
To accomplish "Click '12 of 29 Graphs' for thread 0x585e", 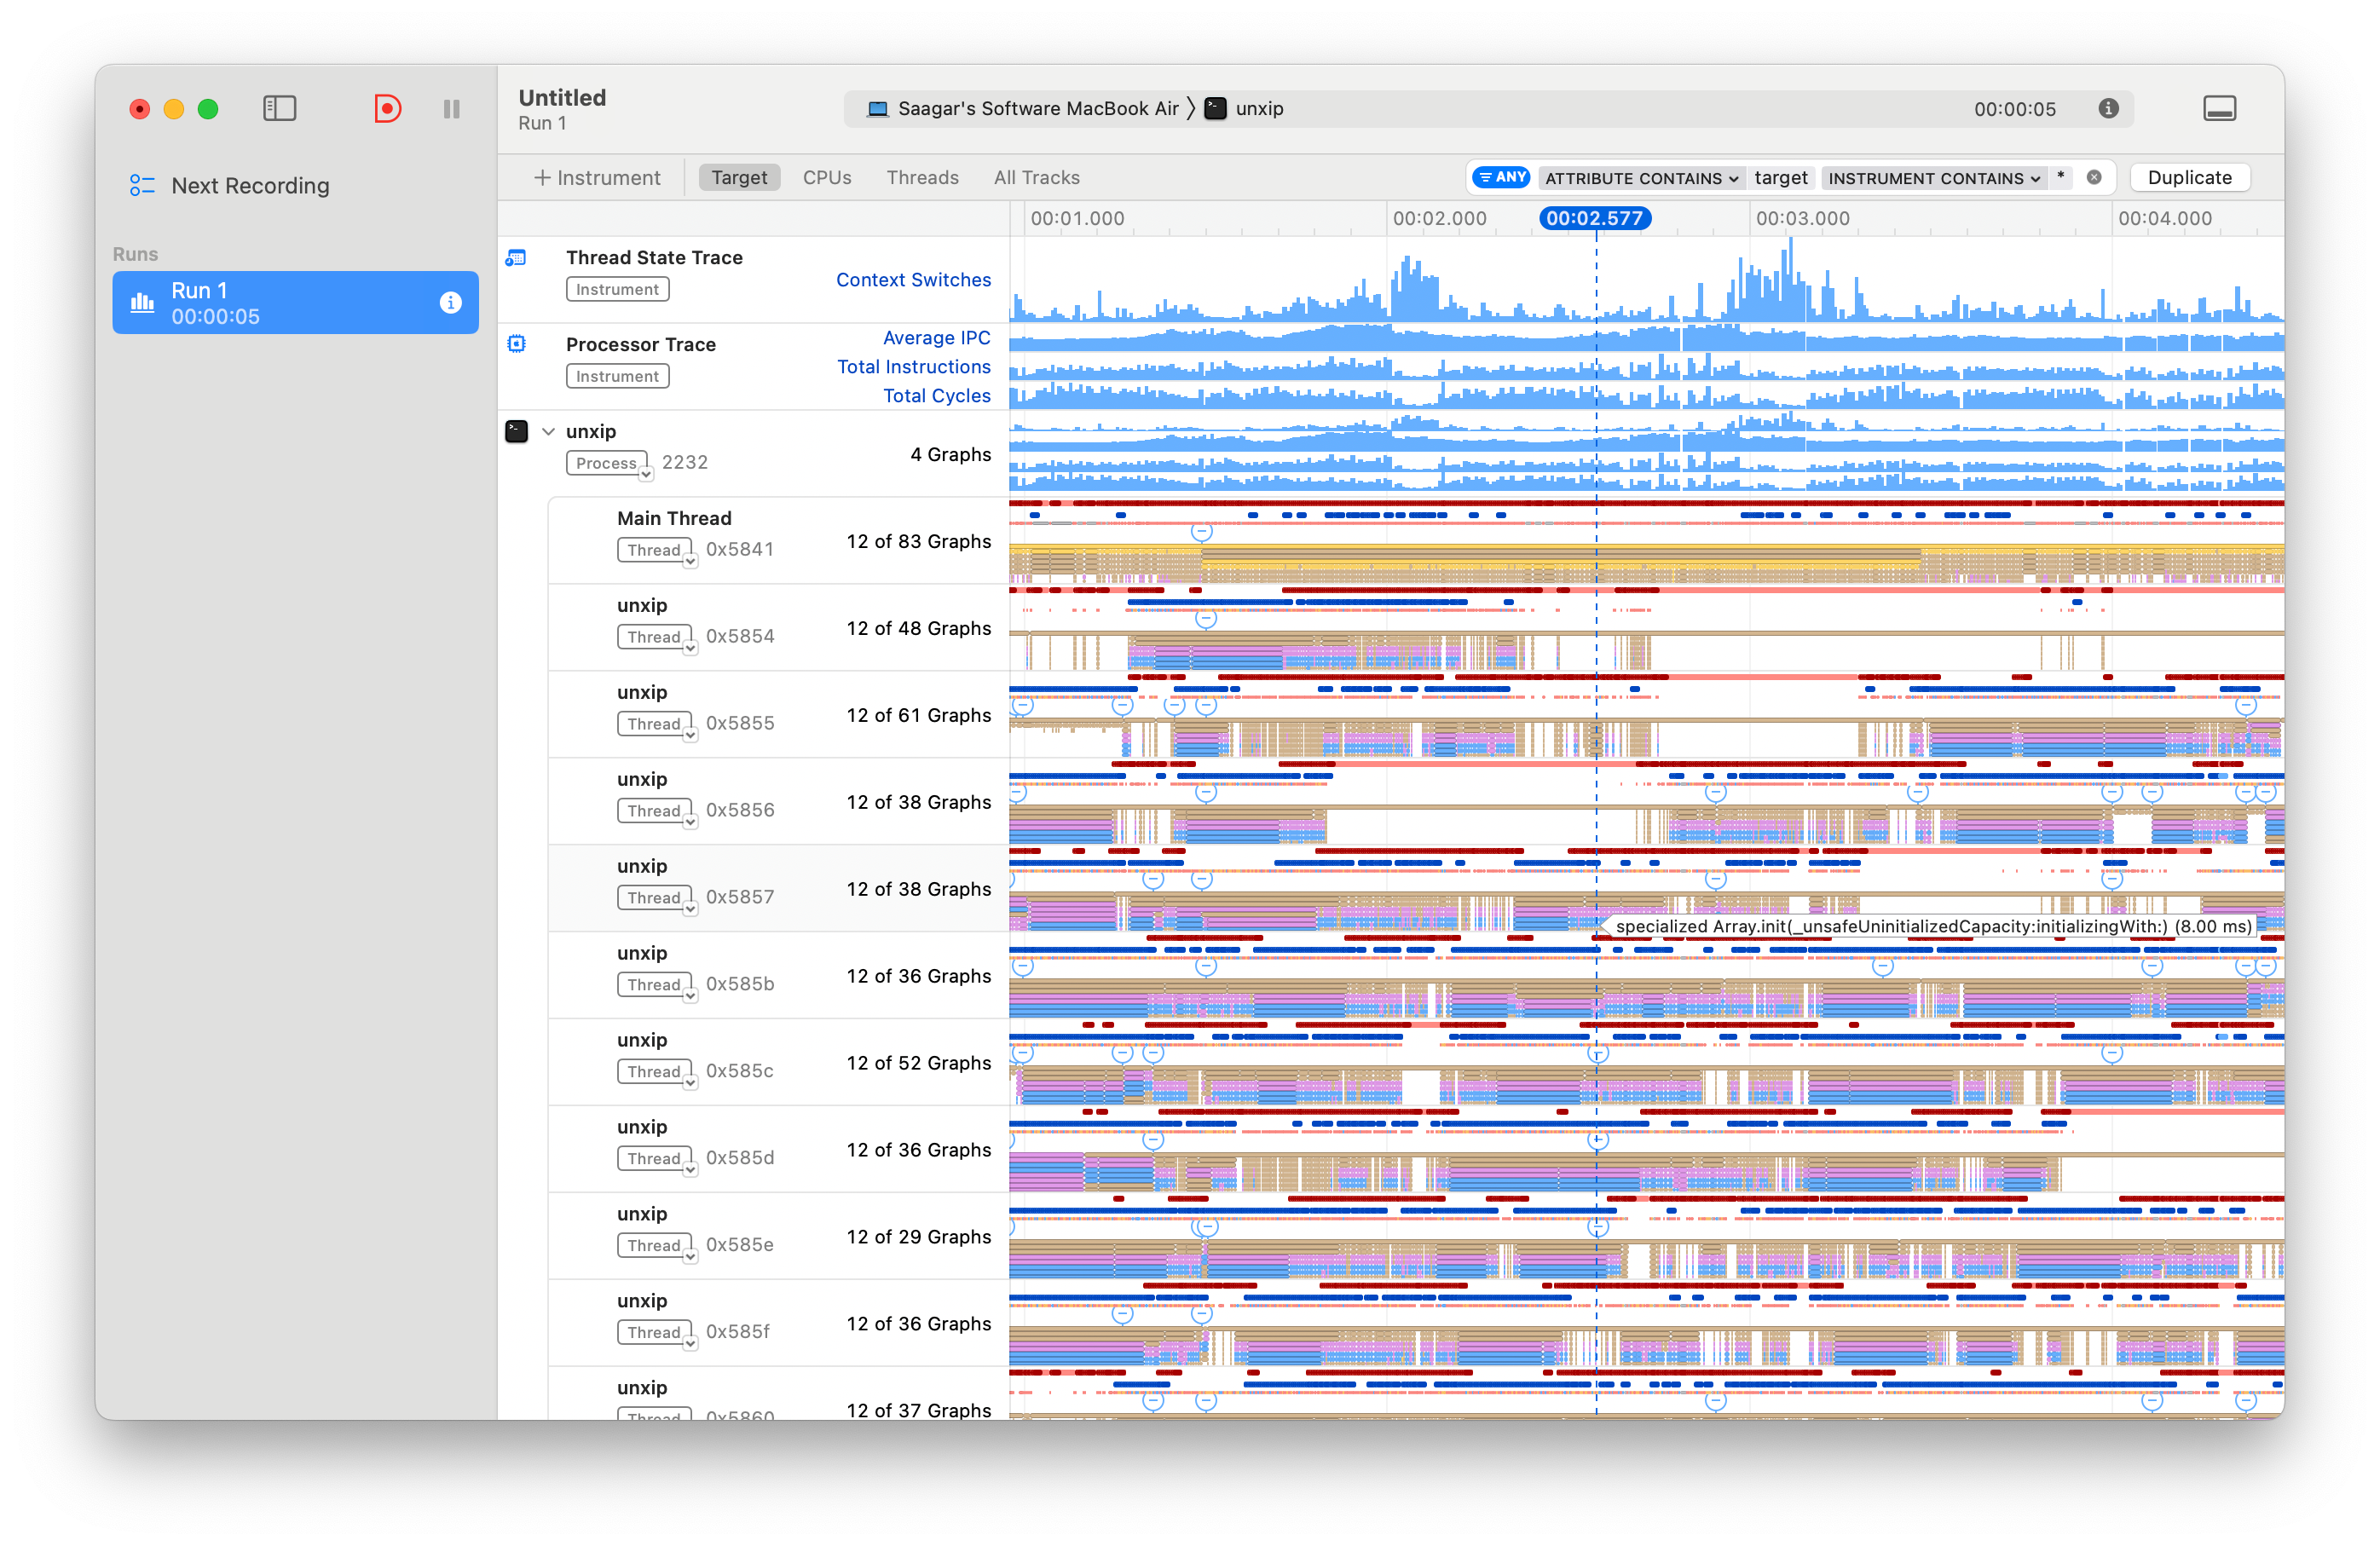I will (918, 1237).
